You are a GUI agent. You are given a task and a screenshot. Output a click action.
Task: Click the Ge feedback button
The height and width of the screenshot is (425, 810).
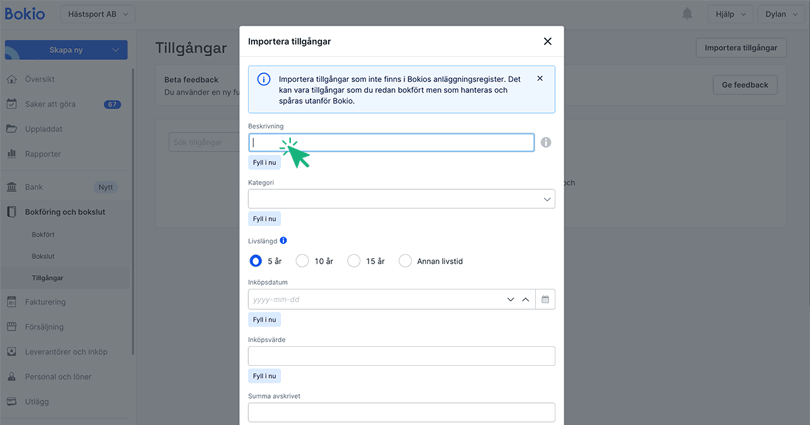click(x=744, y=85)
